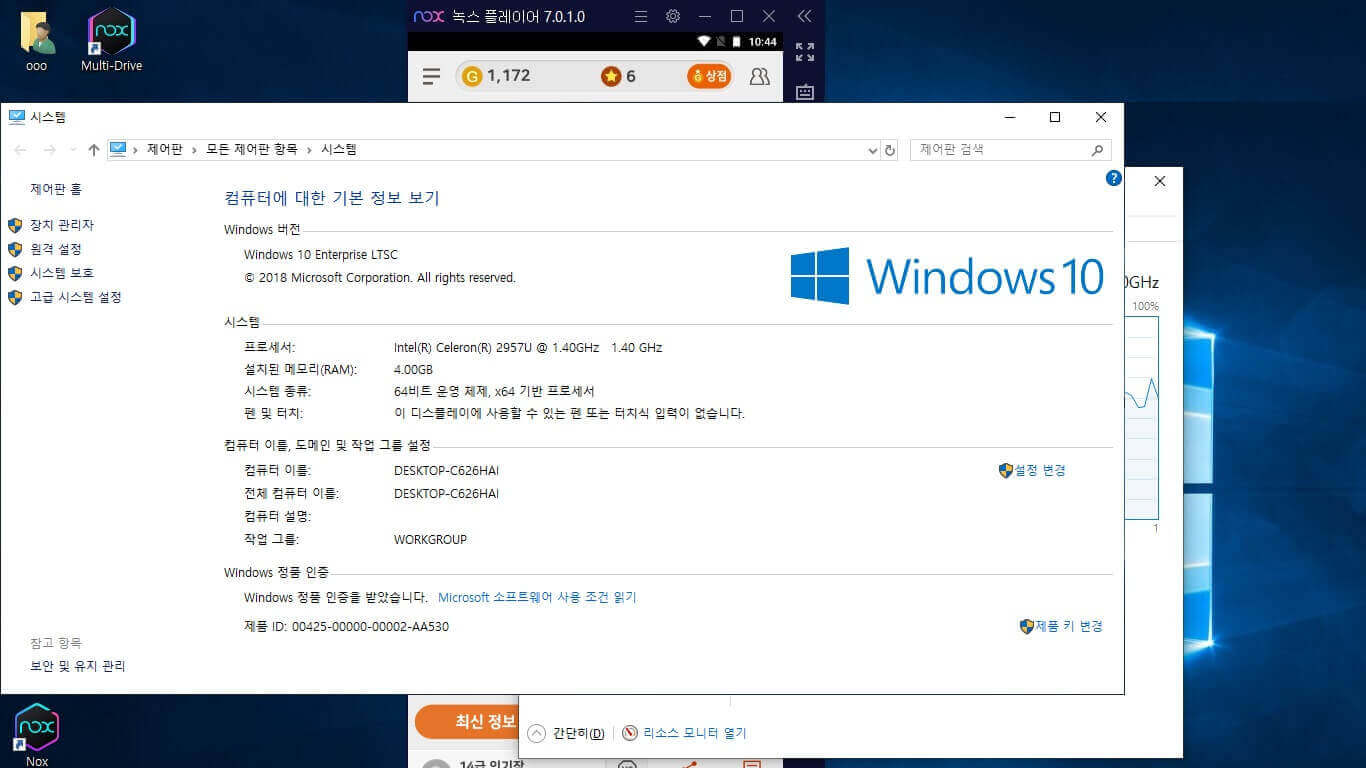The image size is (1366, 768).
Task: Open Advanced System Settings (고급 시스템 설정)
Action: pos(76,297)
